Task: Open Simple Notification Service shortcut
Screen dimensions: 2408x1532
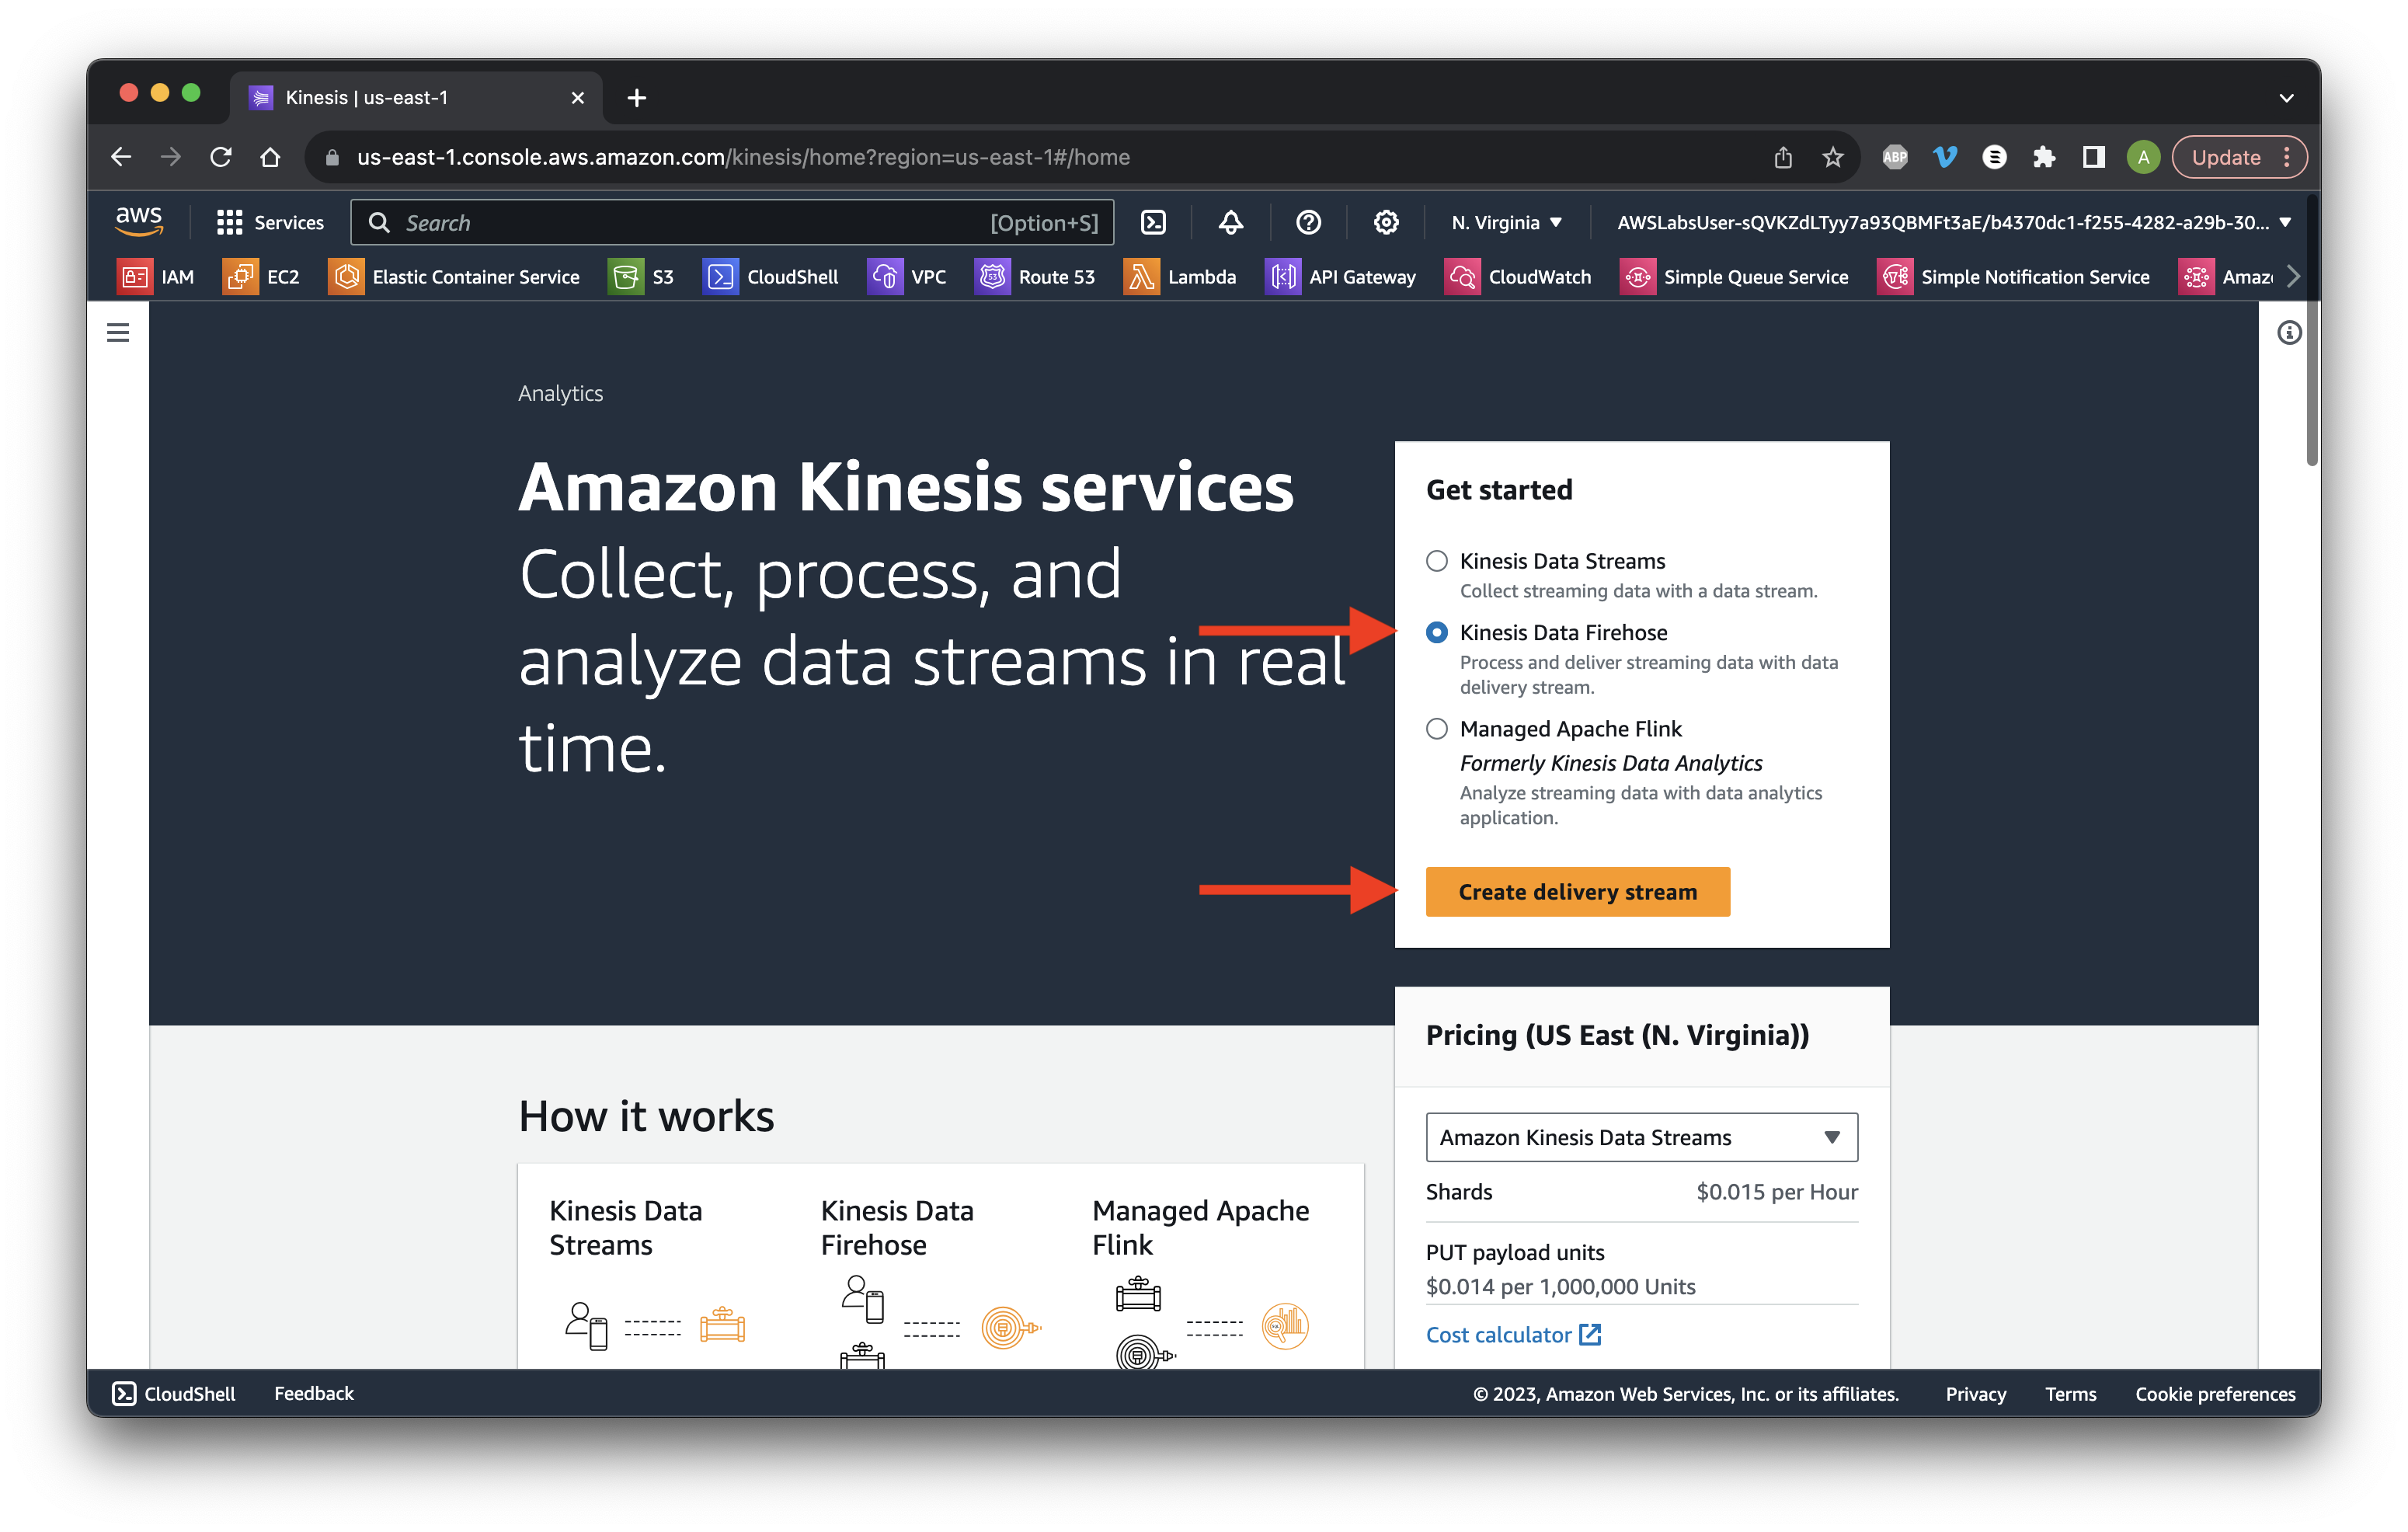Action: [x=2013, y=277]
